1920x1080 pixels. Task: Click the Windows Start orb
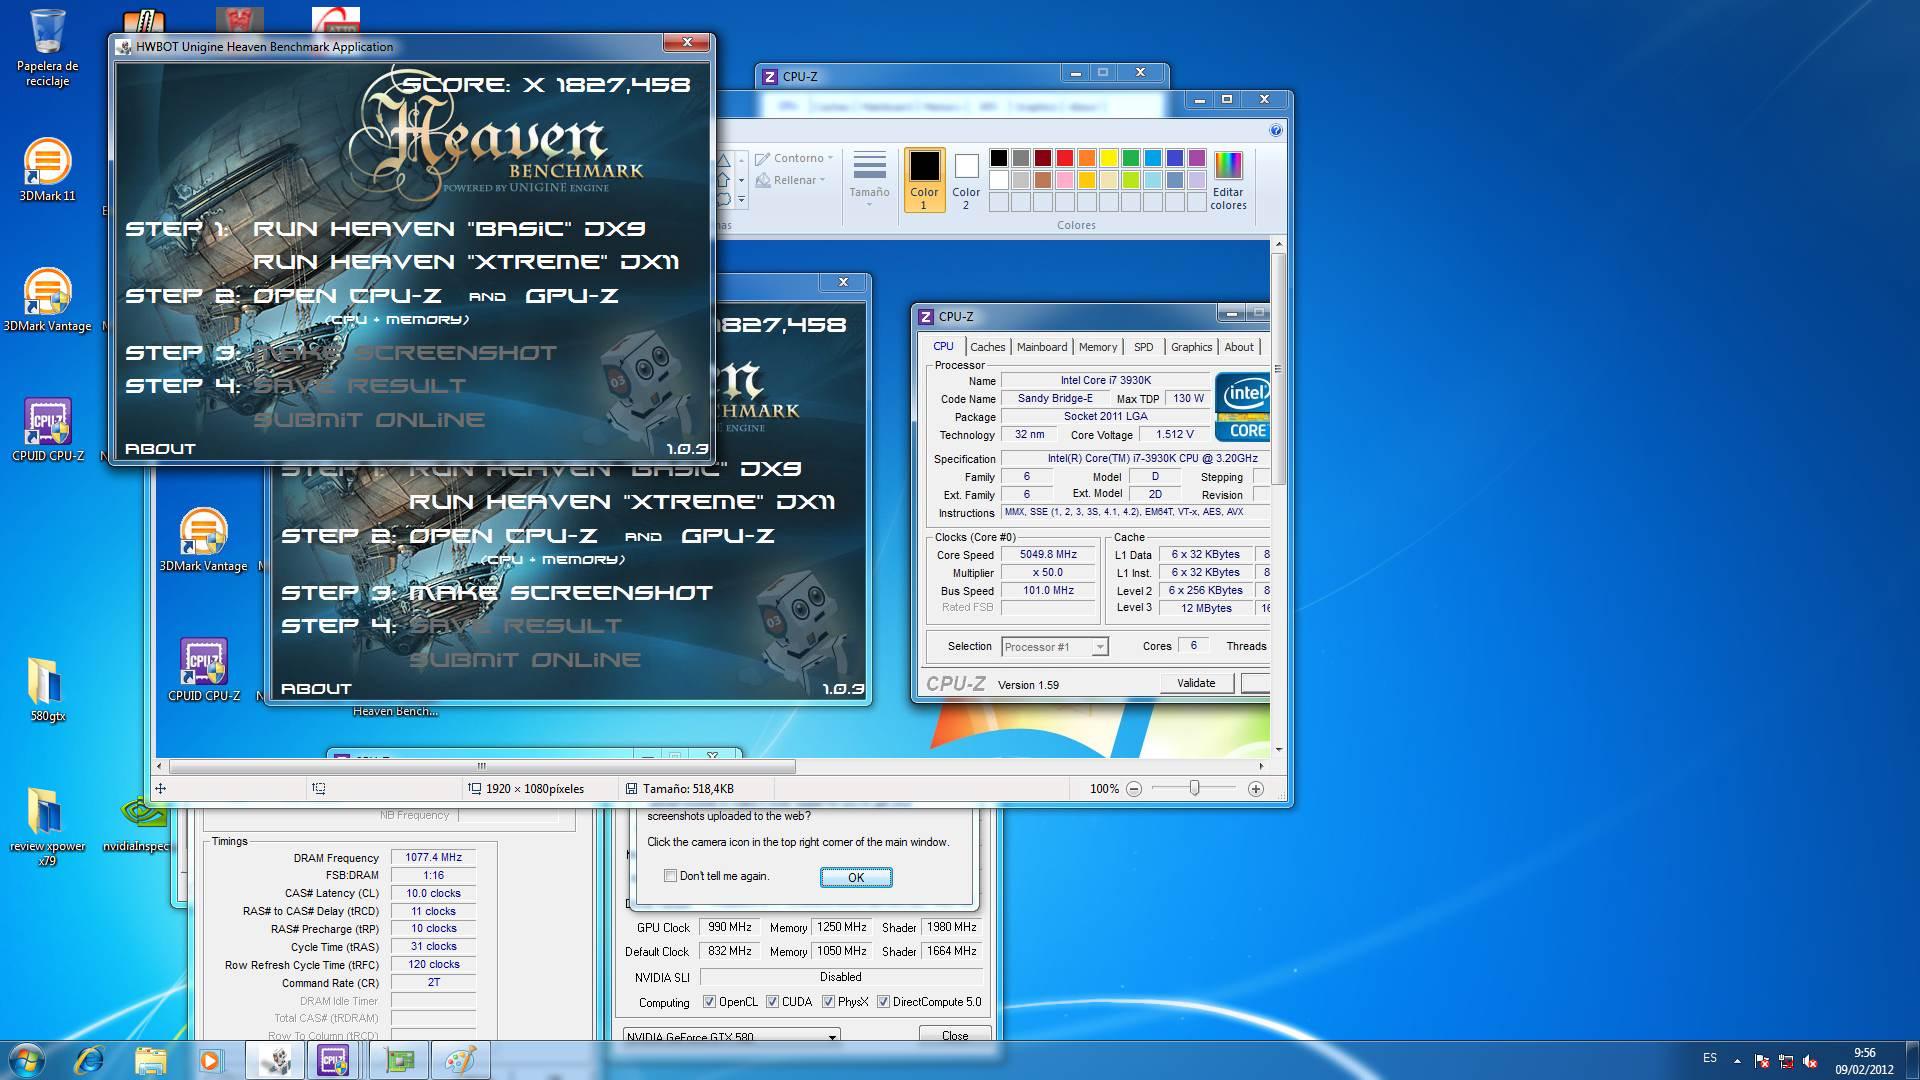pyautogui.click(x=27, y=1060)
